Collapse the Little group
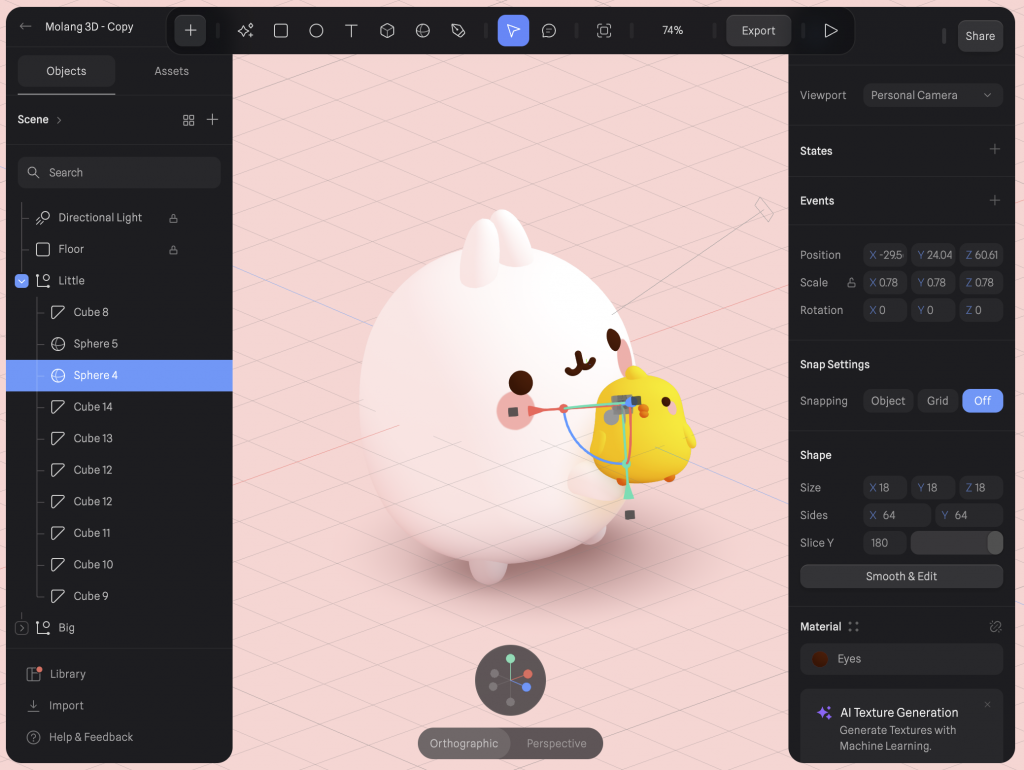Viewport: 1024px width, 770px height. tap(22, 281)
